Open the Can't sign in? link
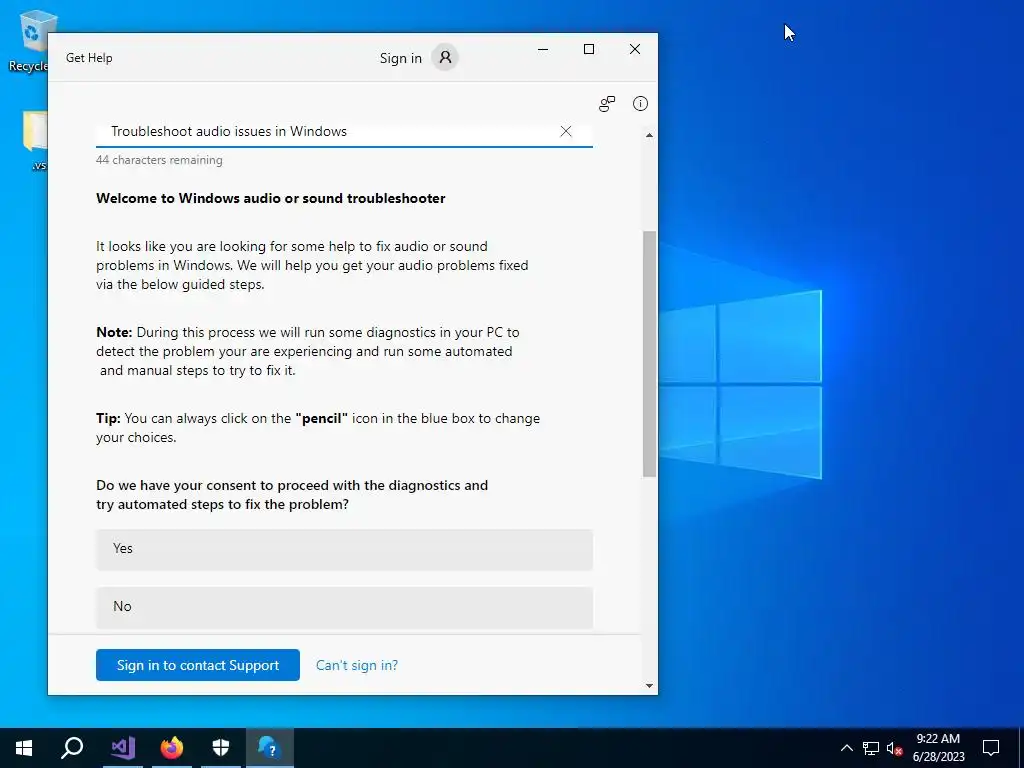 pos(357,665)
